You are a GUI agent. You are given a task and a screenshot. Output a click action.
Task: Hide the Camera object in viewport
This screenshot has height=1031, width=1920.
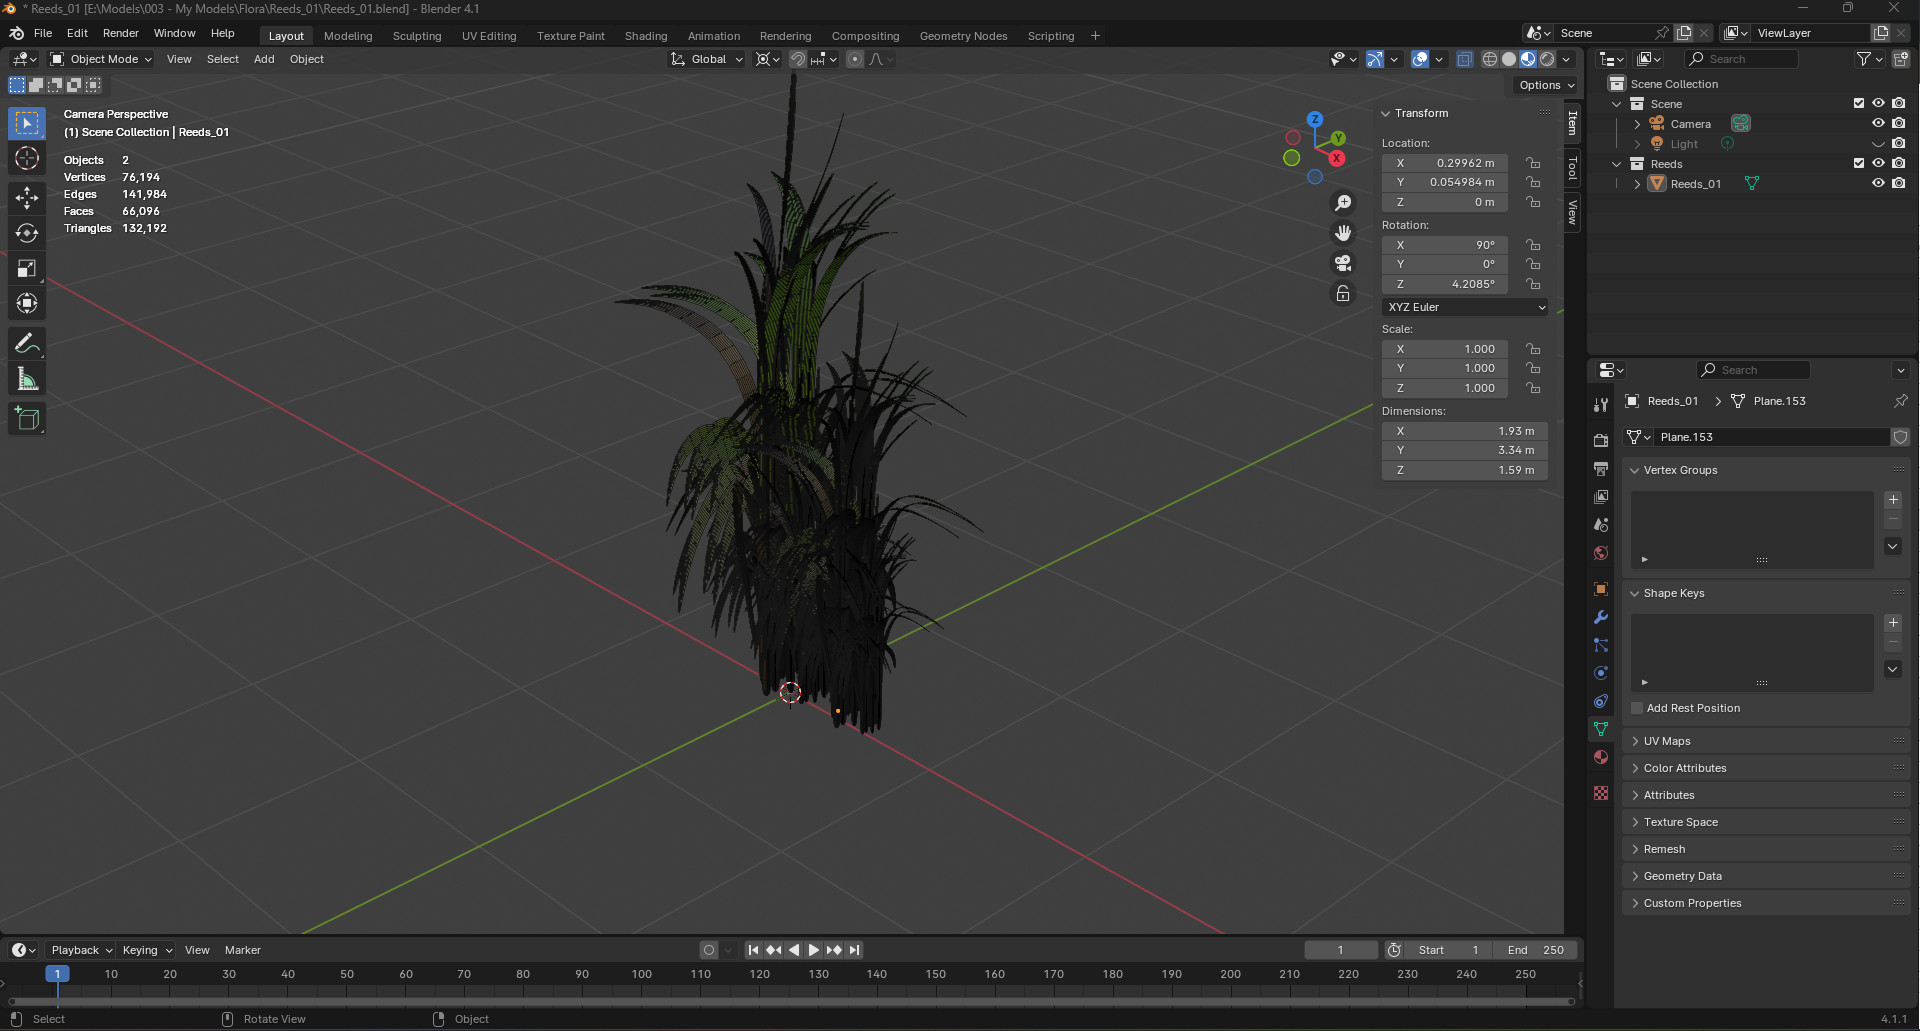point(1878,123)
